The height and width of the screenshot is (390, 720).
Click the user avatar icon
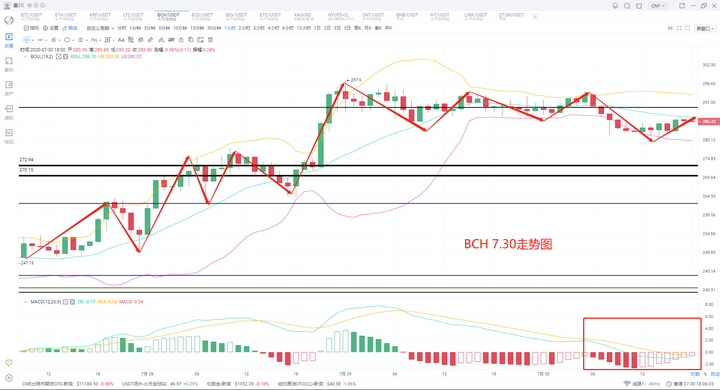coord(7,6)
